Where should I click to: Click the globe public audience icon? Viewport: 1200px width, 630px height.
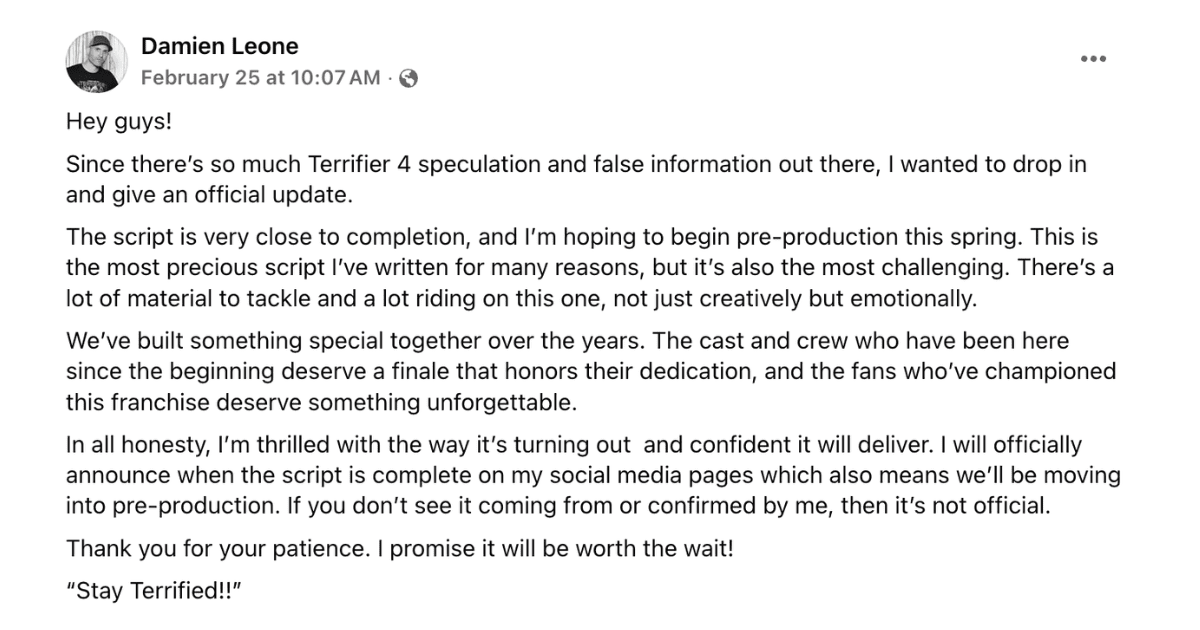(408, 78)
